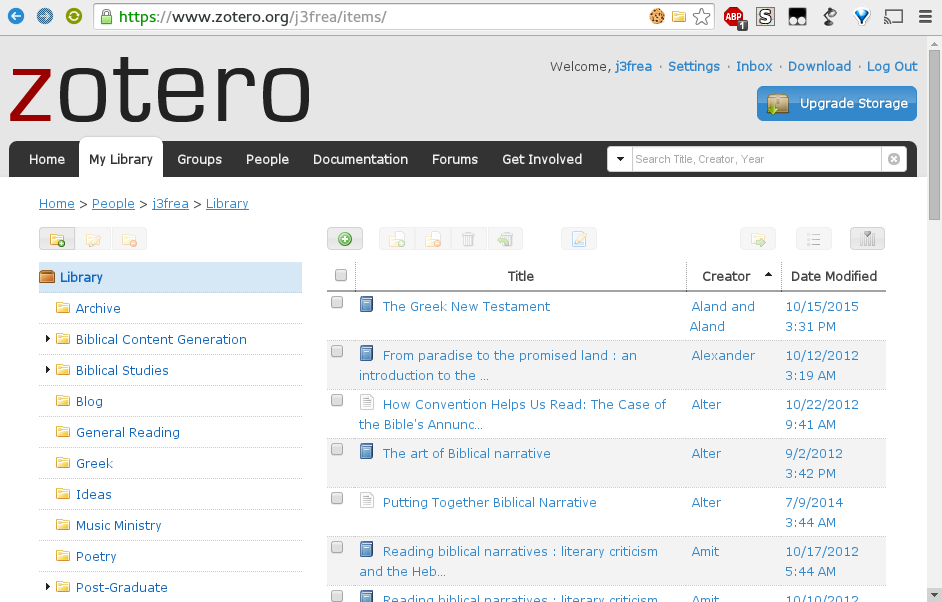Click the book icon for The Greek New Testament
The width and height of the screenshot is (942, 602).
366,304
